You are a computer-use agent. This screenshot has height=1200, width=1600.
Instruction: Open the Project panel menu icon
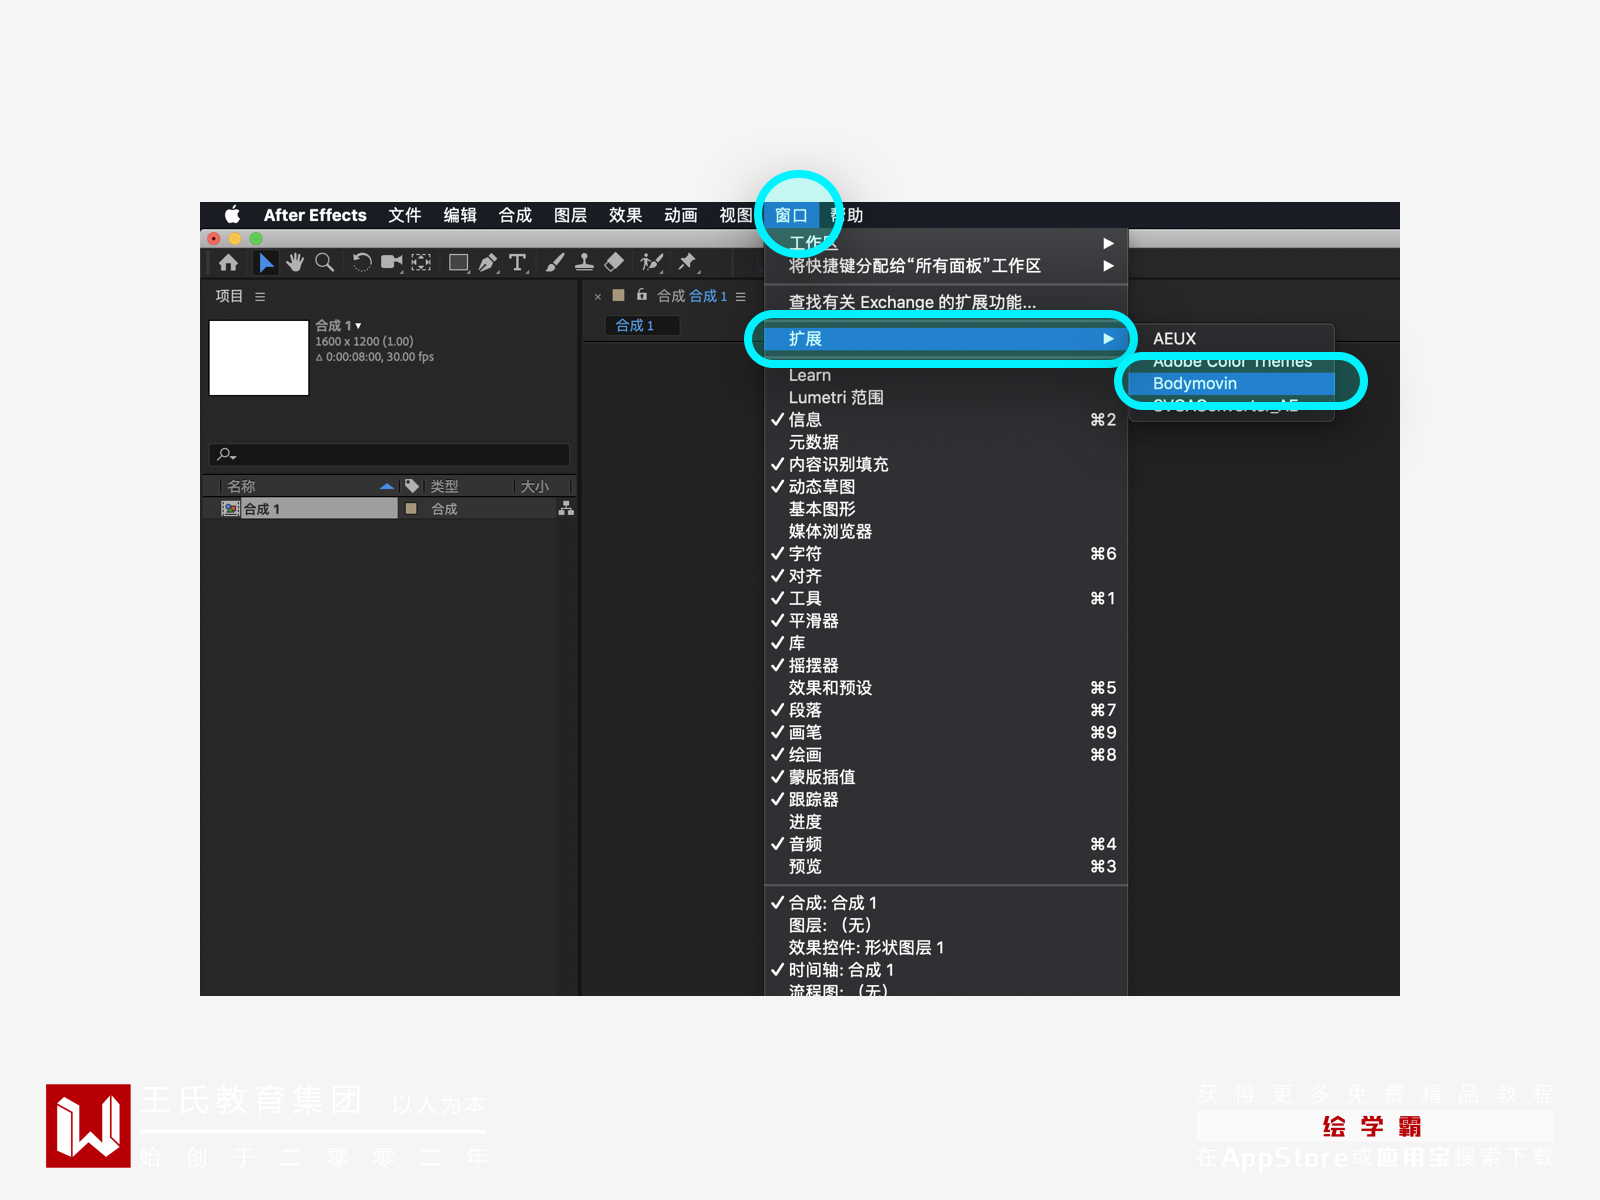[260, 296]
